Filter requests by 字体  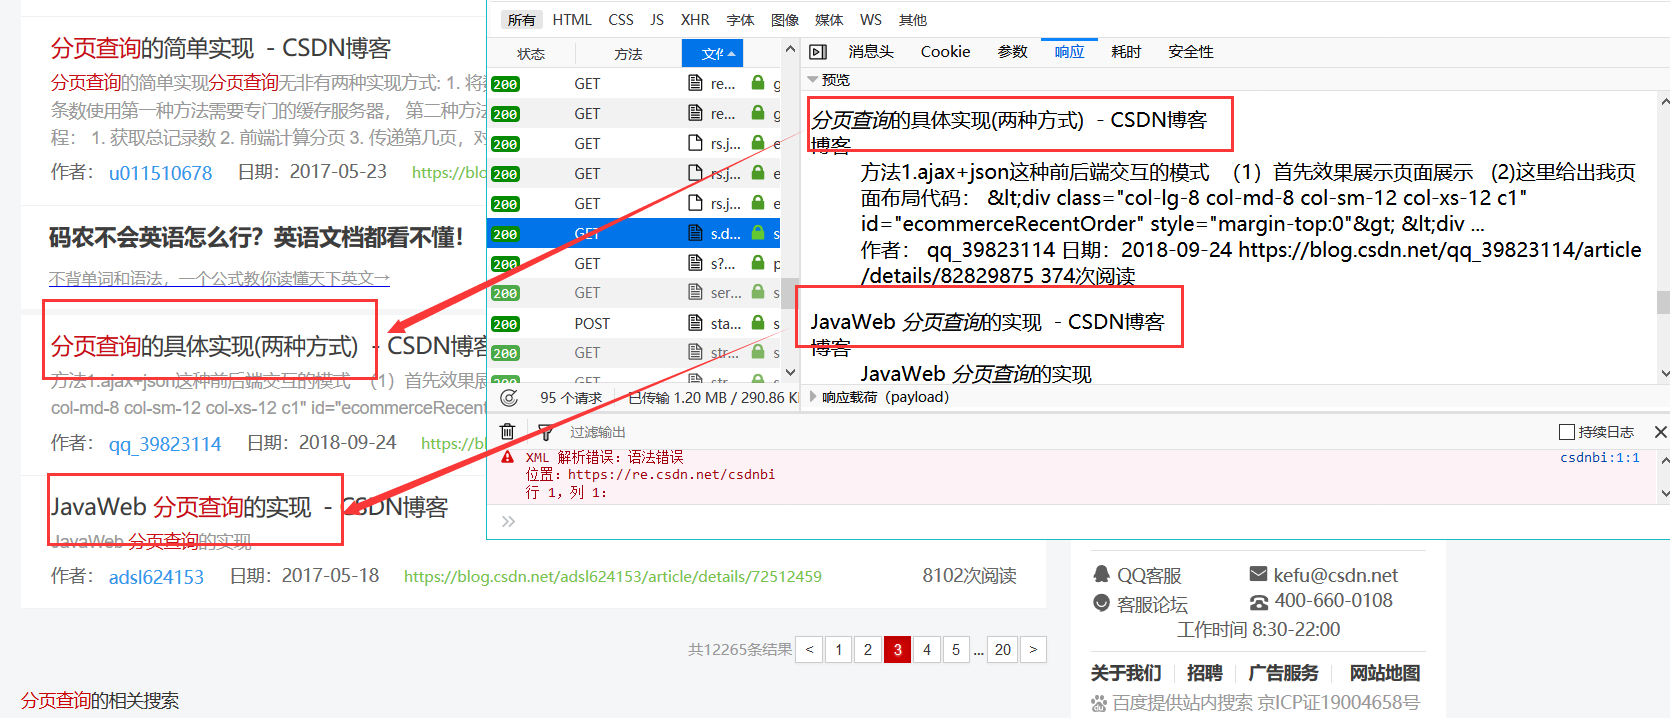point(741,20)
